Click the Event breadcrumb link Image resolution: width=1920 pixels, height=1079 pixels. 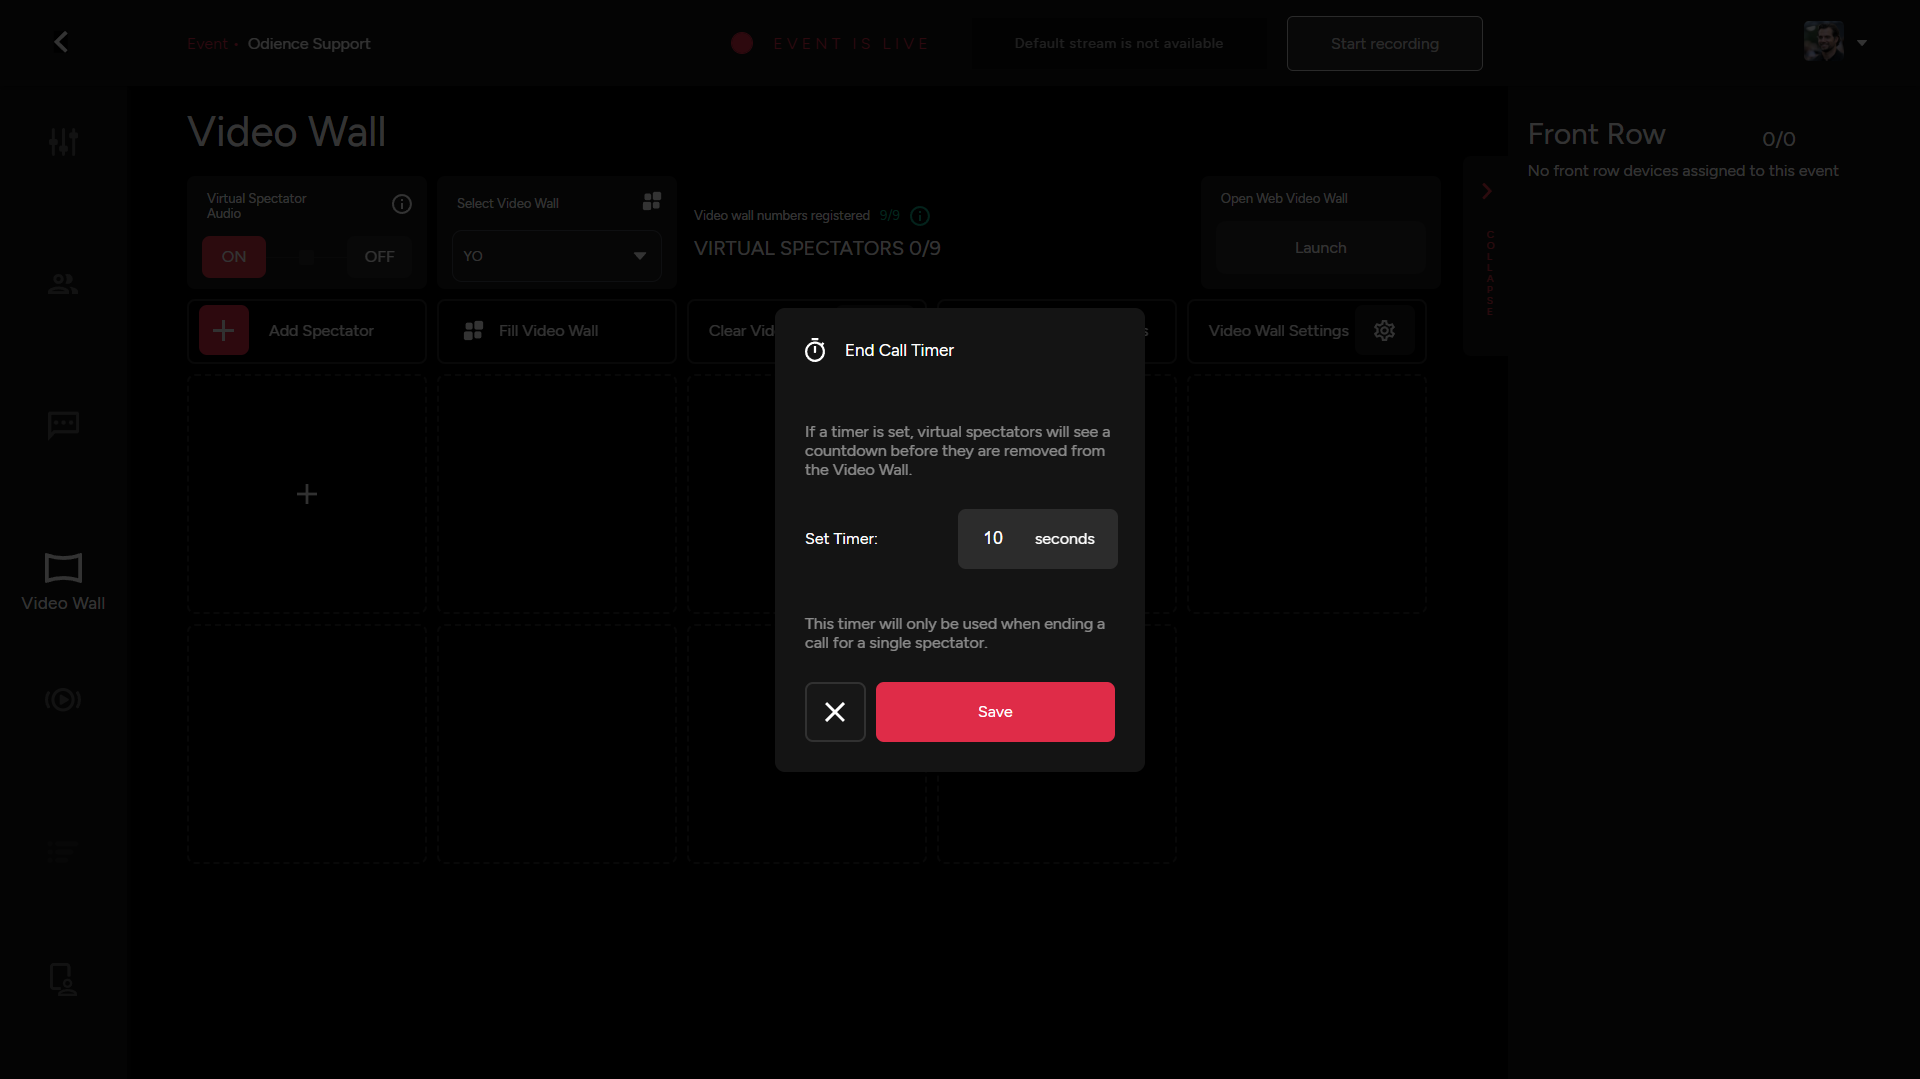click(207, 44)
